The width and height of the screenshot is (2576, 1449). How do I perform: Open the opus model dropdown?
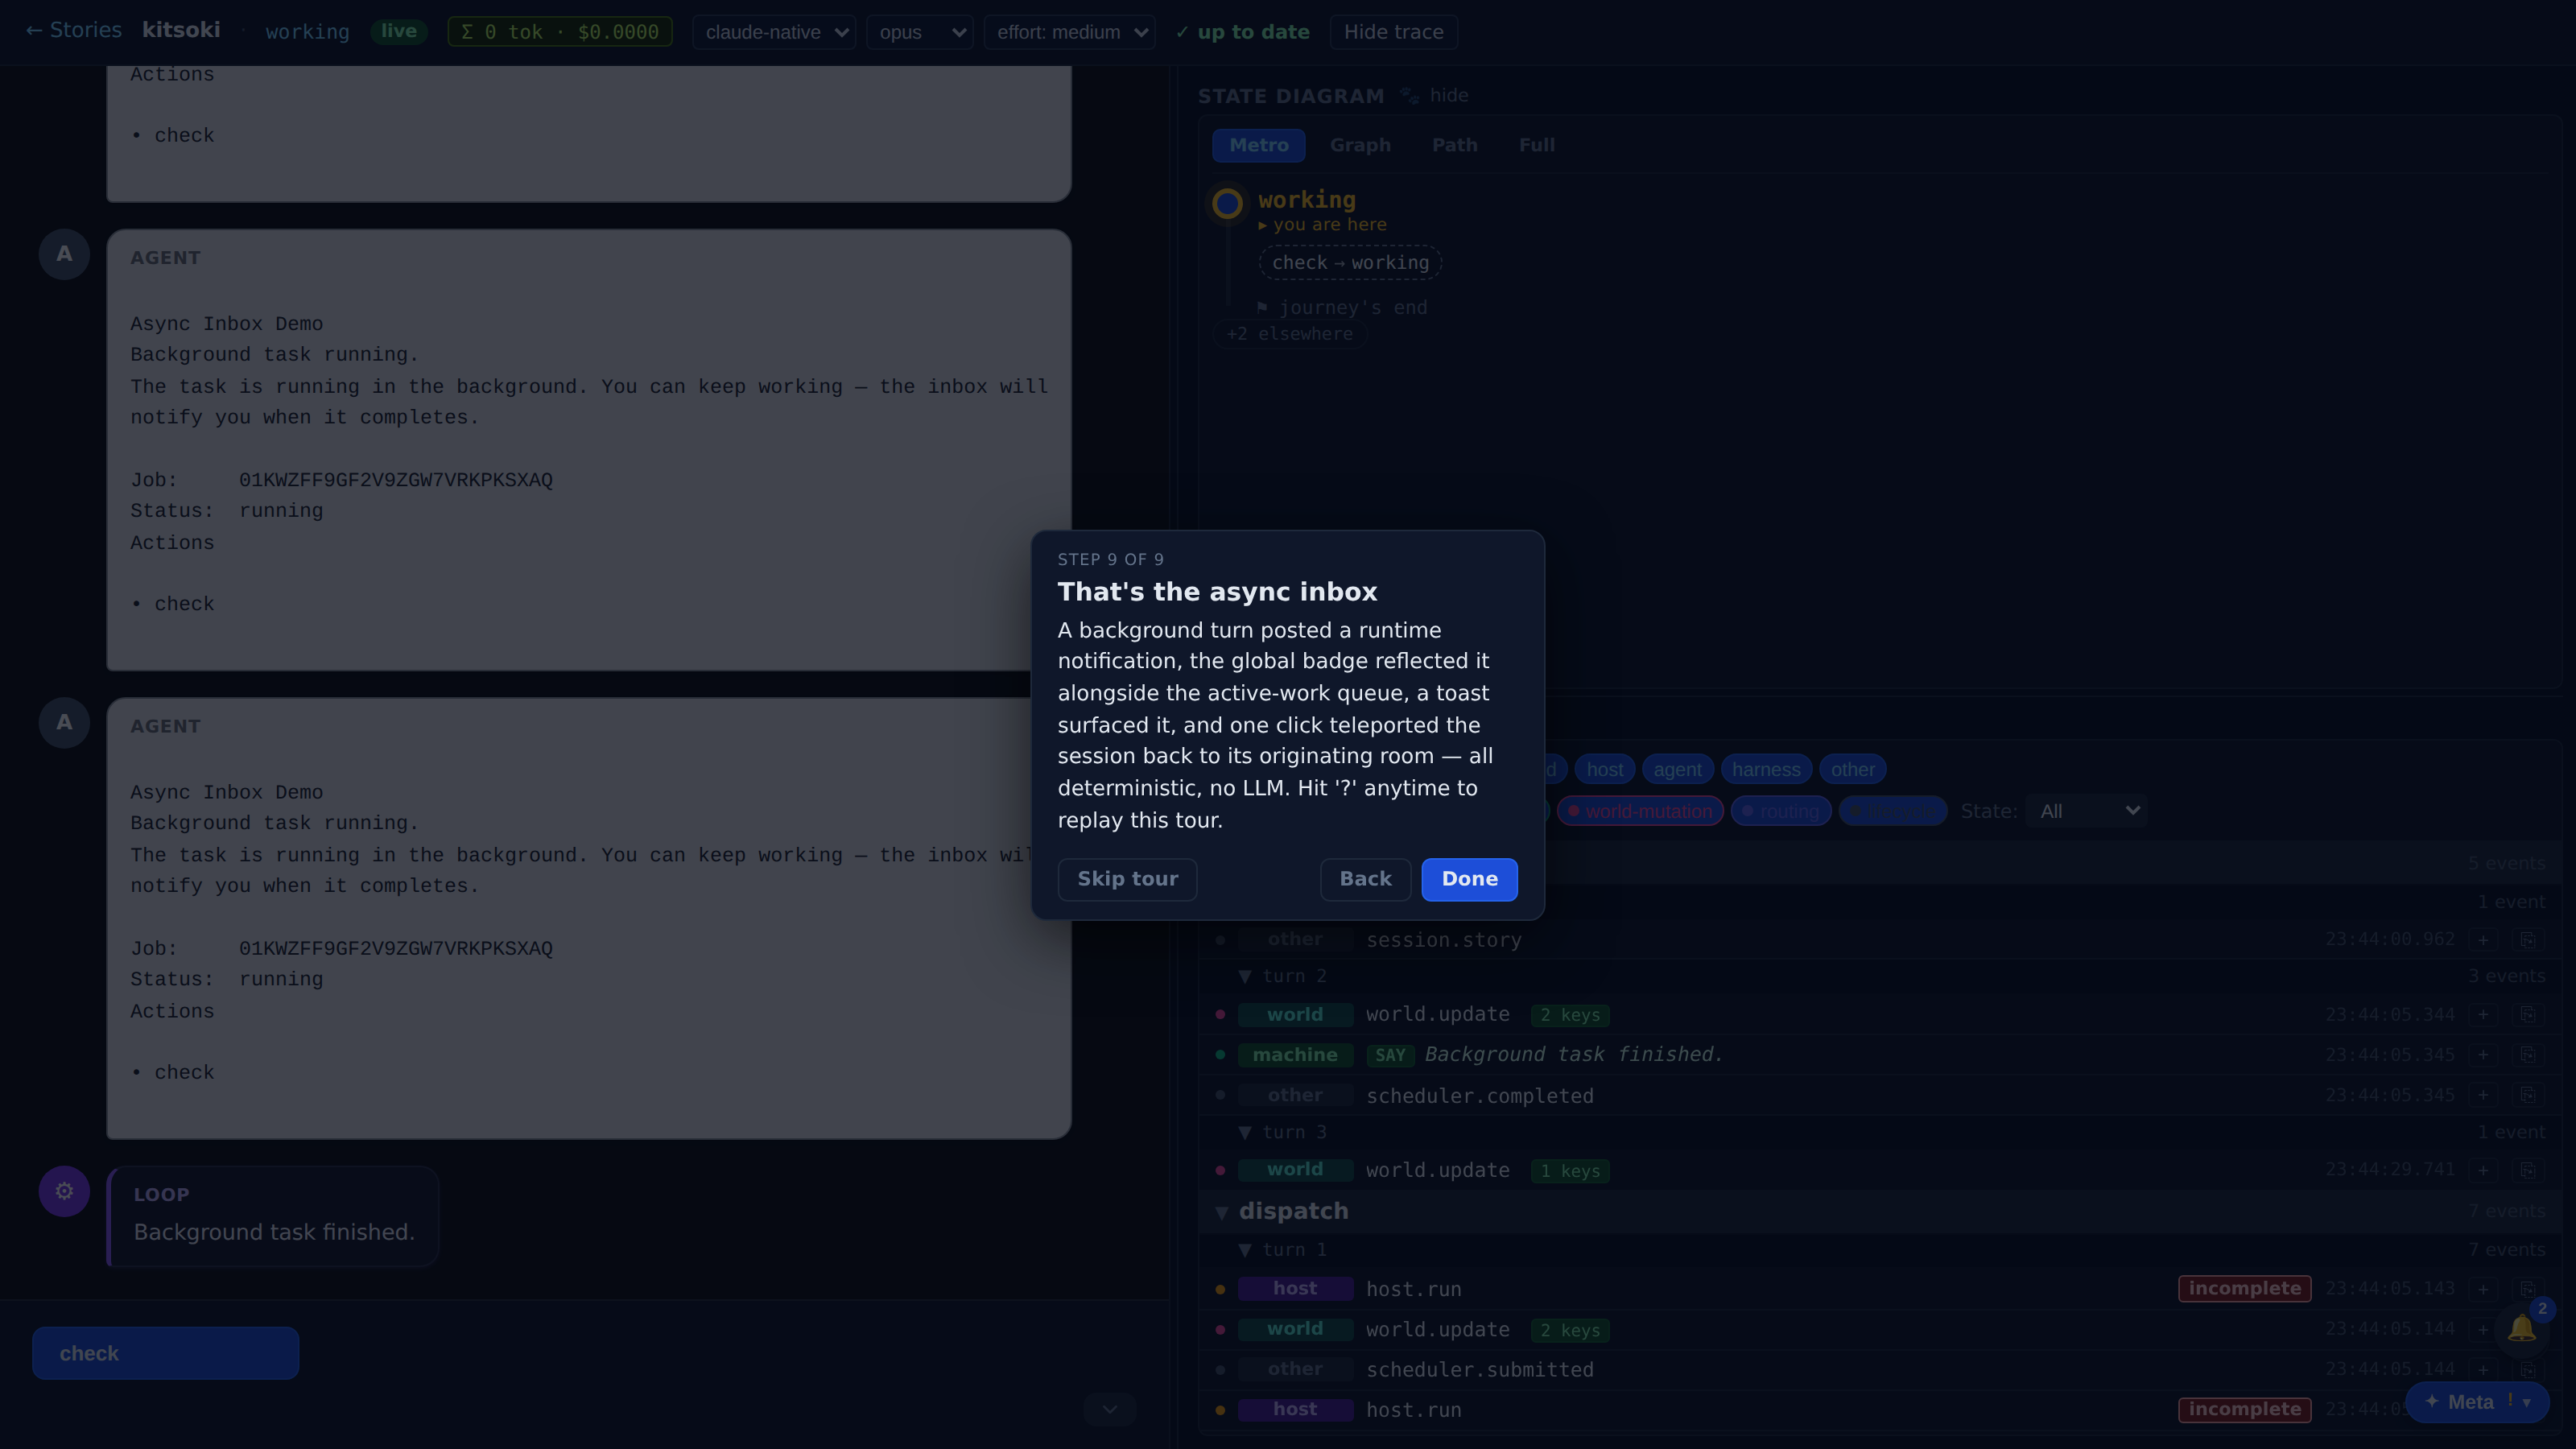tap(919, 32)
